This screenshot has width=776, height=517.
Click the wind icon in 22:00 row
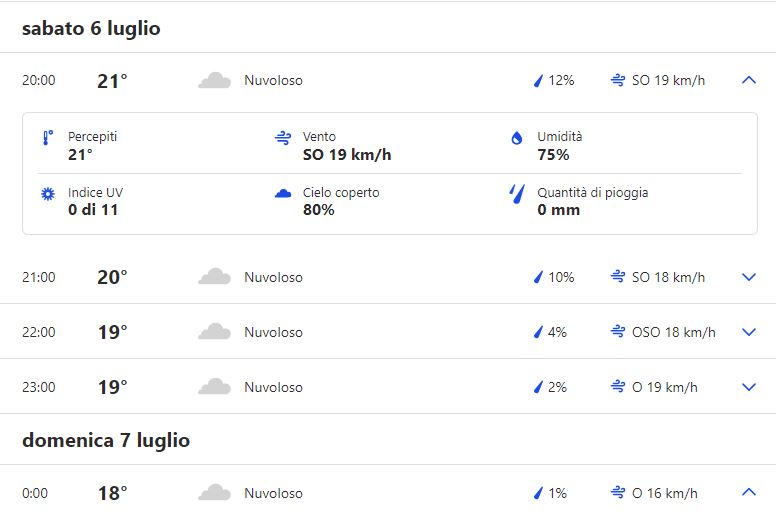click(x=618, y=332)
